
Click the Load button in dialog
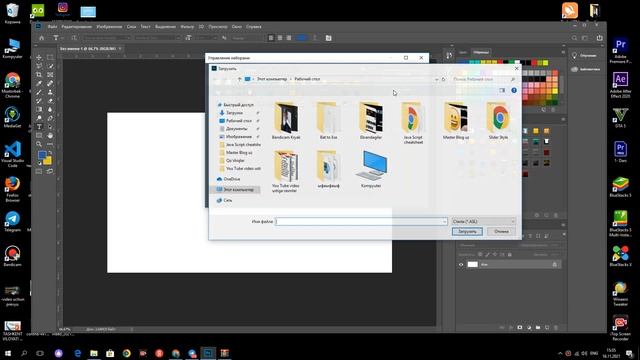pyautogui.click(x=467, y=231)
